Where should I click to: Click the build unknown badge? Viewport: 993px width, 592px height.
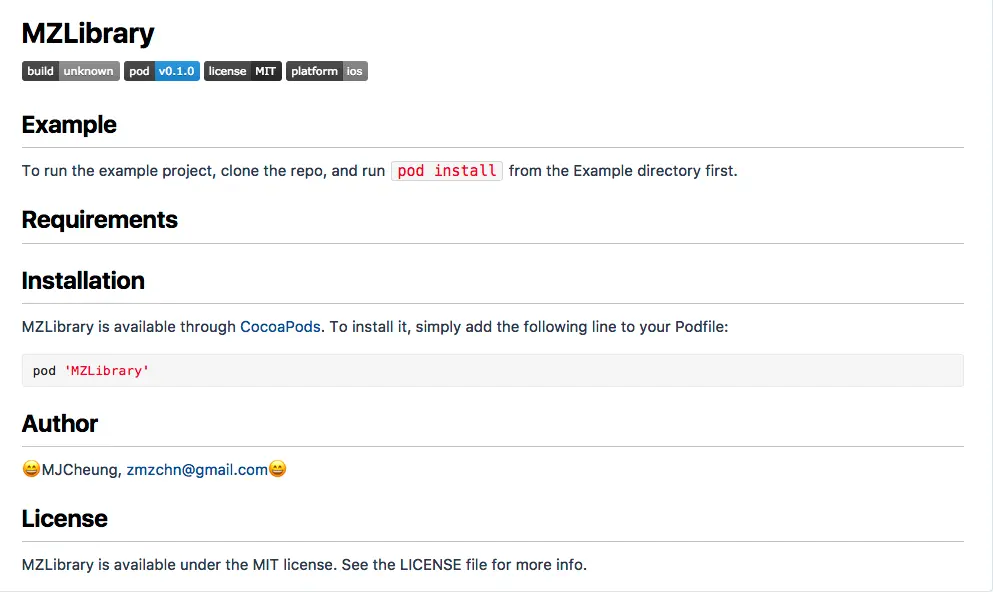[x=70, y=71]
